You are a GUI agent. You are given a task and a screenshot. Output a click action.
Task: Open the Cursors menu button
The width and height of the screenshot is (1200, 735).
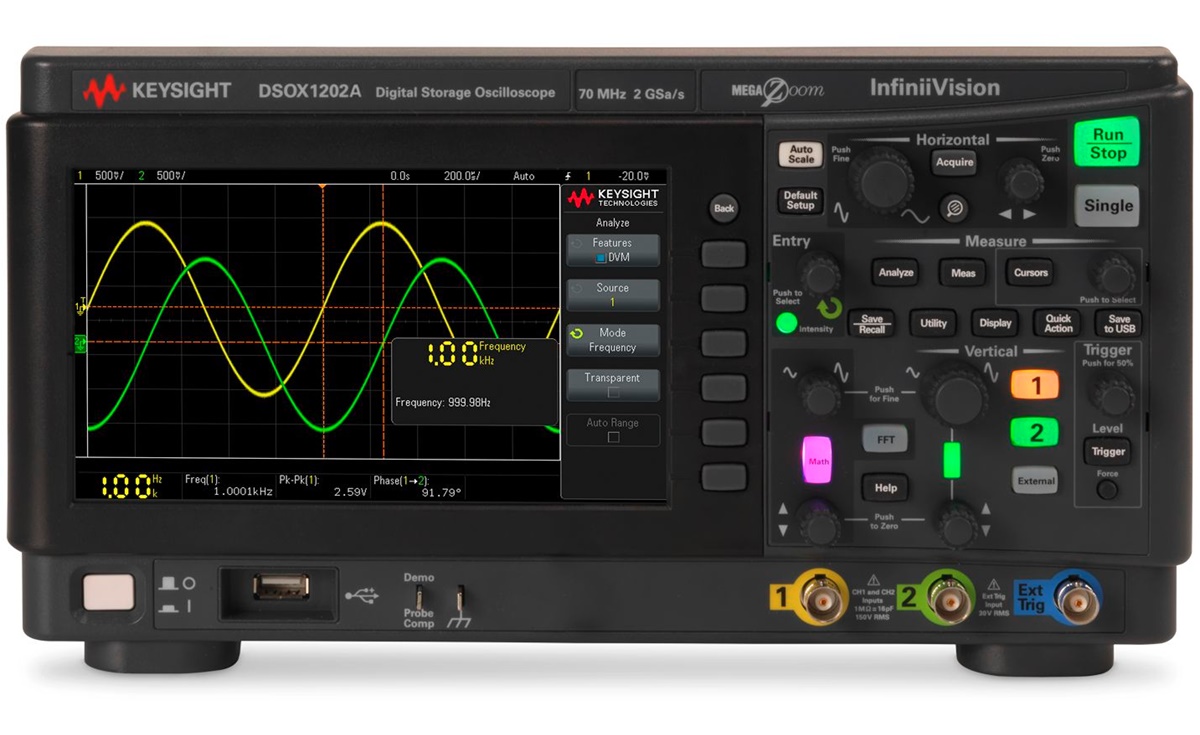[x=1030, y=272]
